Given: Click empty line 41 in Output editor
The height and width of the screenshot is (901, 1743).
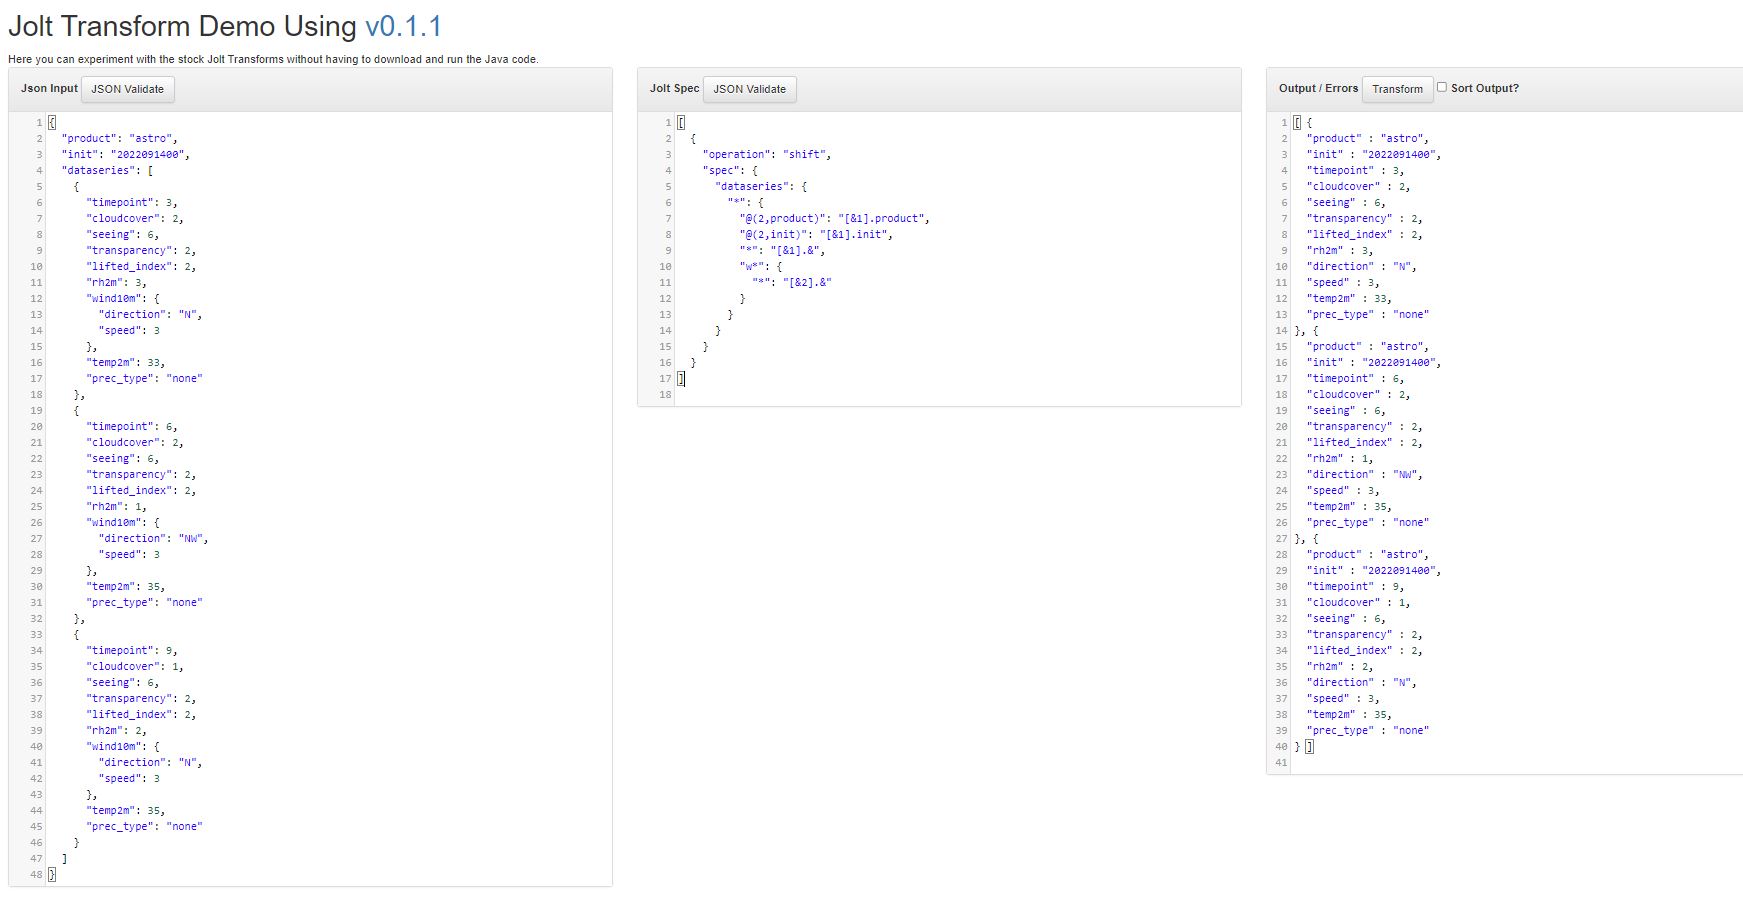Looking at the screenshot, I should coord(1515,762).
